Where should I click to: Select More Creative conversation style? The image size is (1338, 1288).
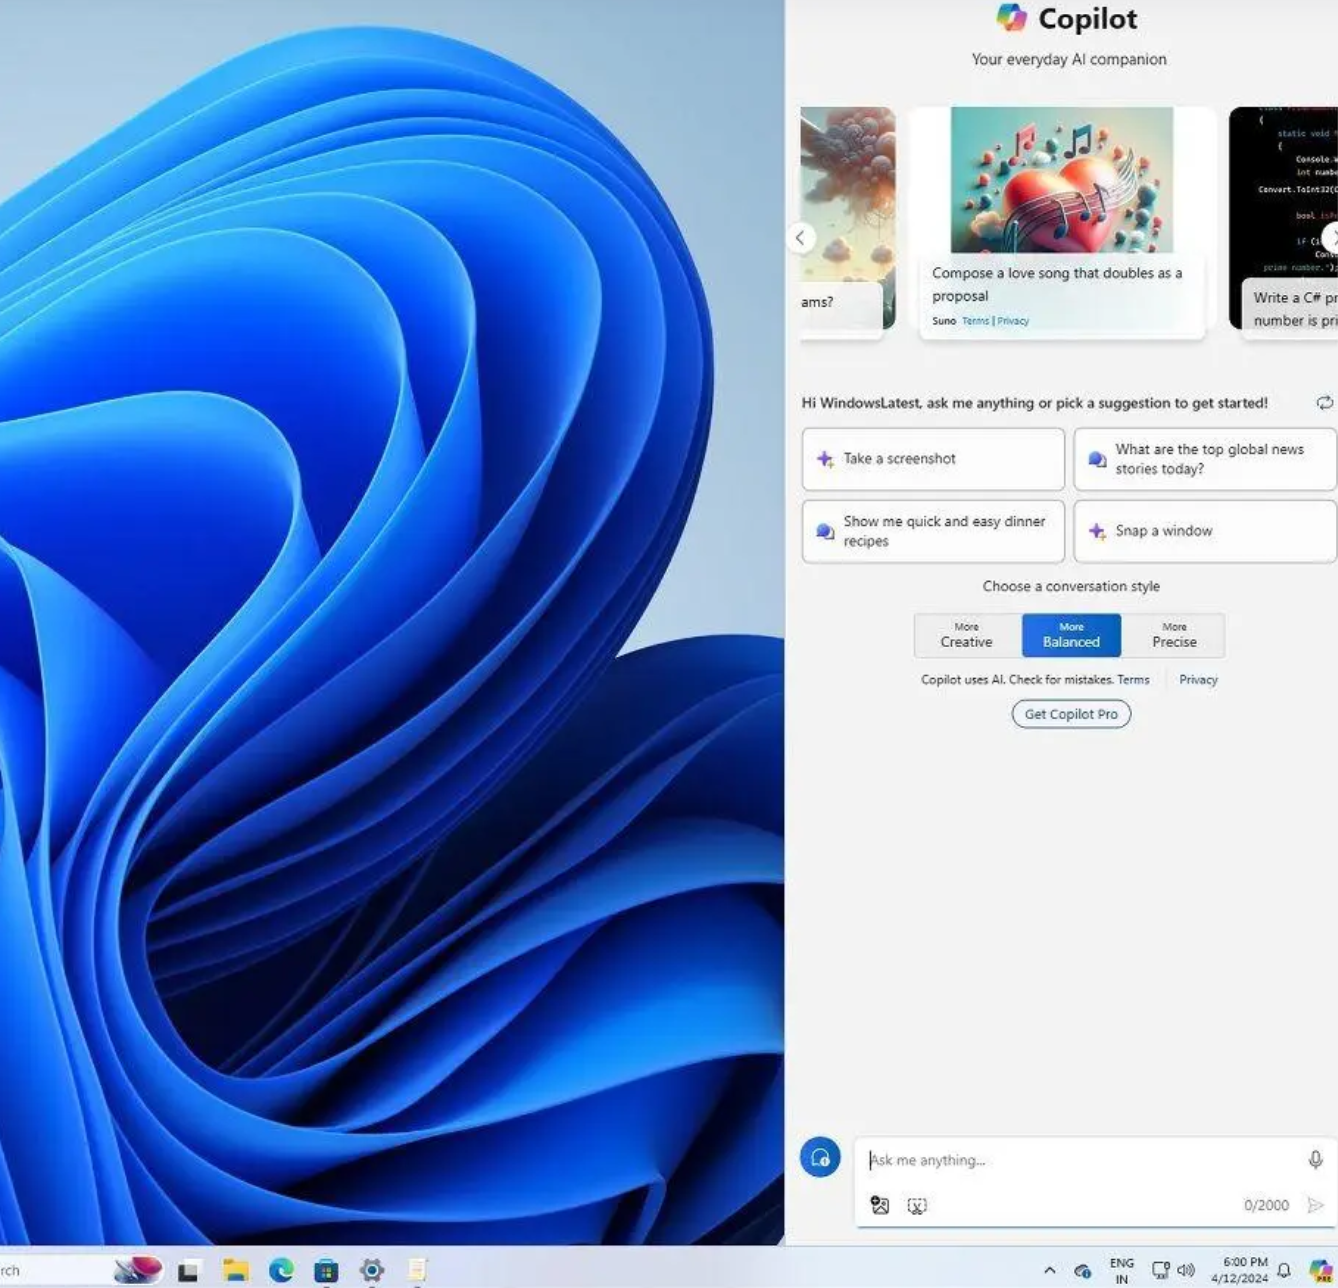(x=967, y=635)
